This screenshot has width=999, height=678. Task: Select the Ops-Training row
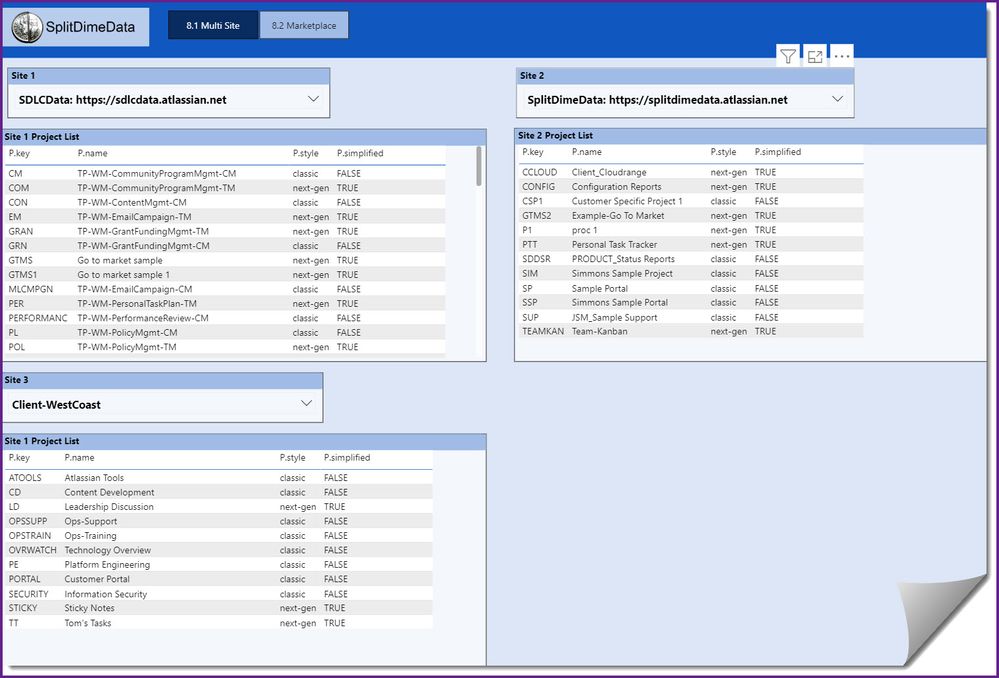[x=219, y=536]
